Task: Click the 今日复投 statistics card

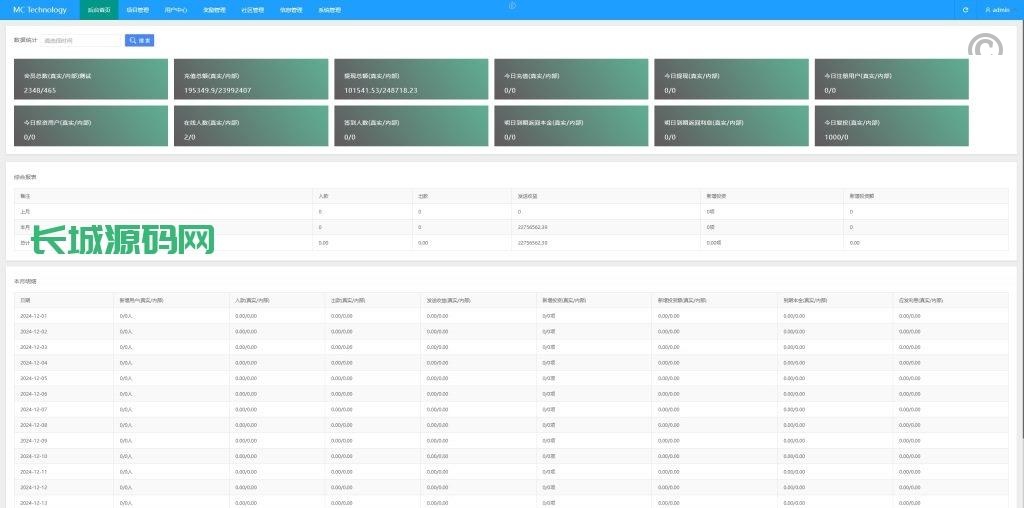Action: [x=891, y=126]
